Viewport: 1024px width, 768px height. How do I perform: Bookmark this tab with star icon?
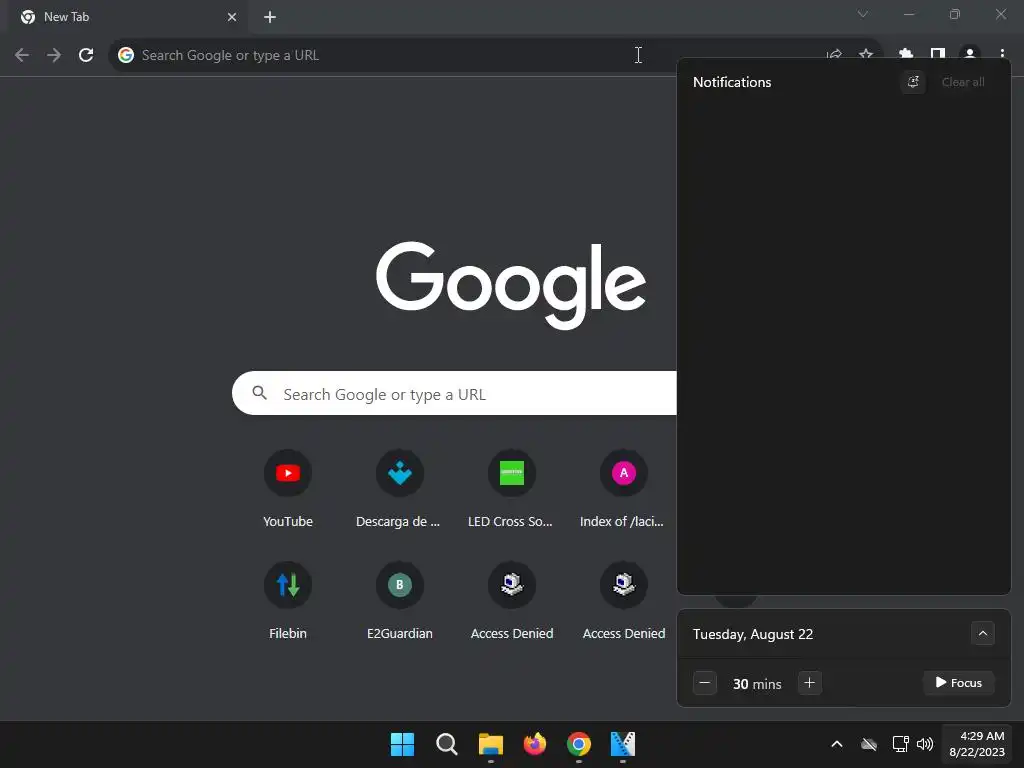(866, 55)
